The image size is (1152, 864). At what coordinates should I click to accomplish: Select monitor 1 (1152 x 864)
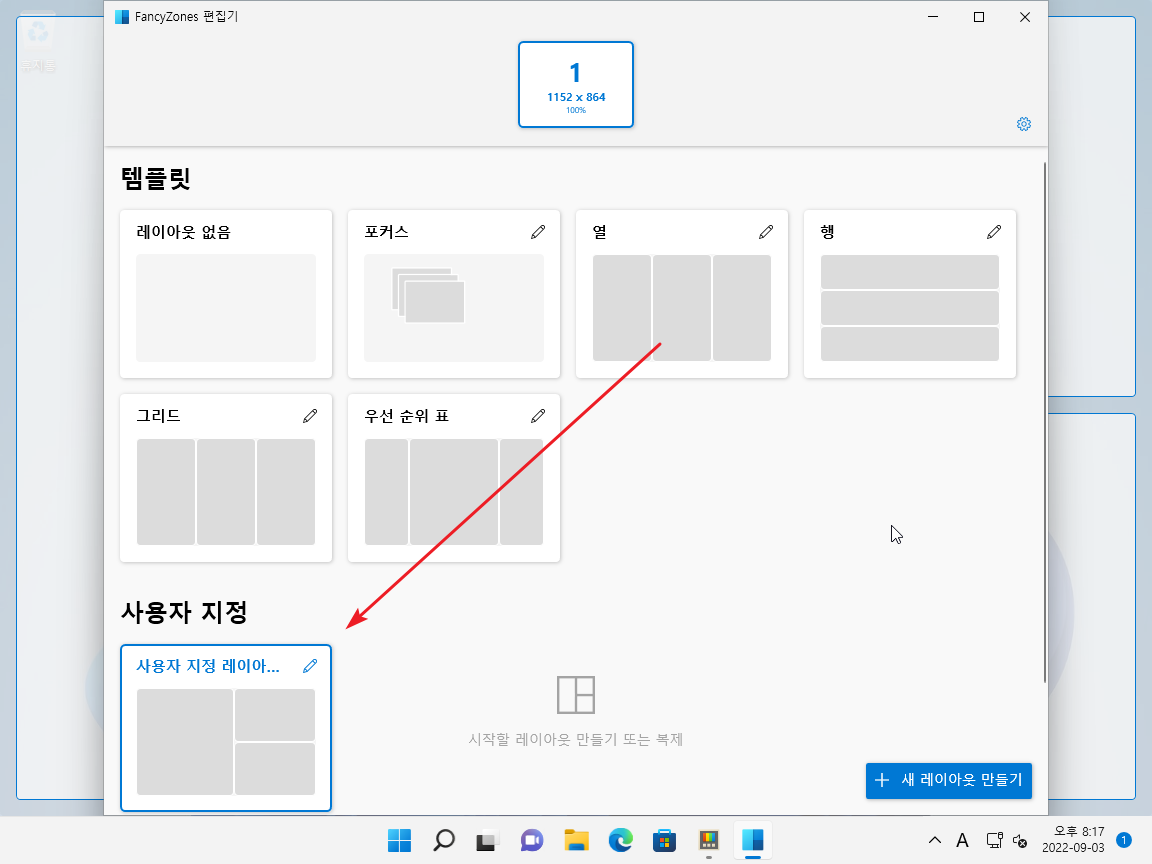click(x=576, y=84)
